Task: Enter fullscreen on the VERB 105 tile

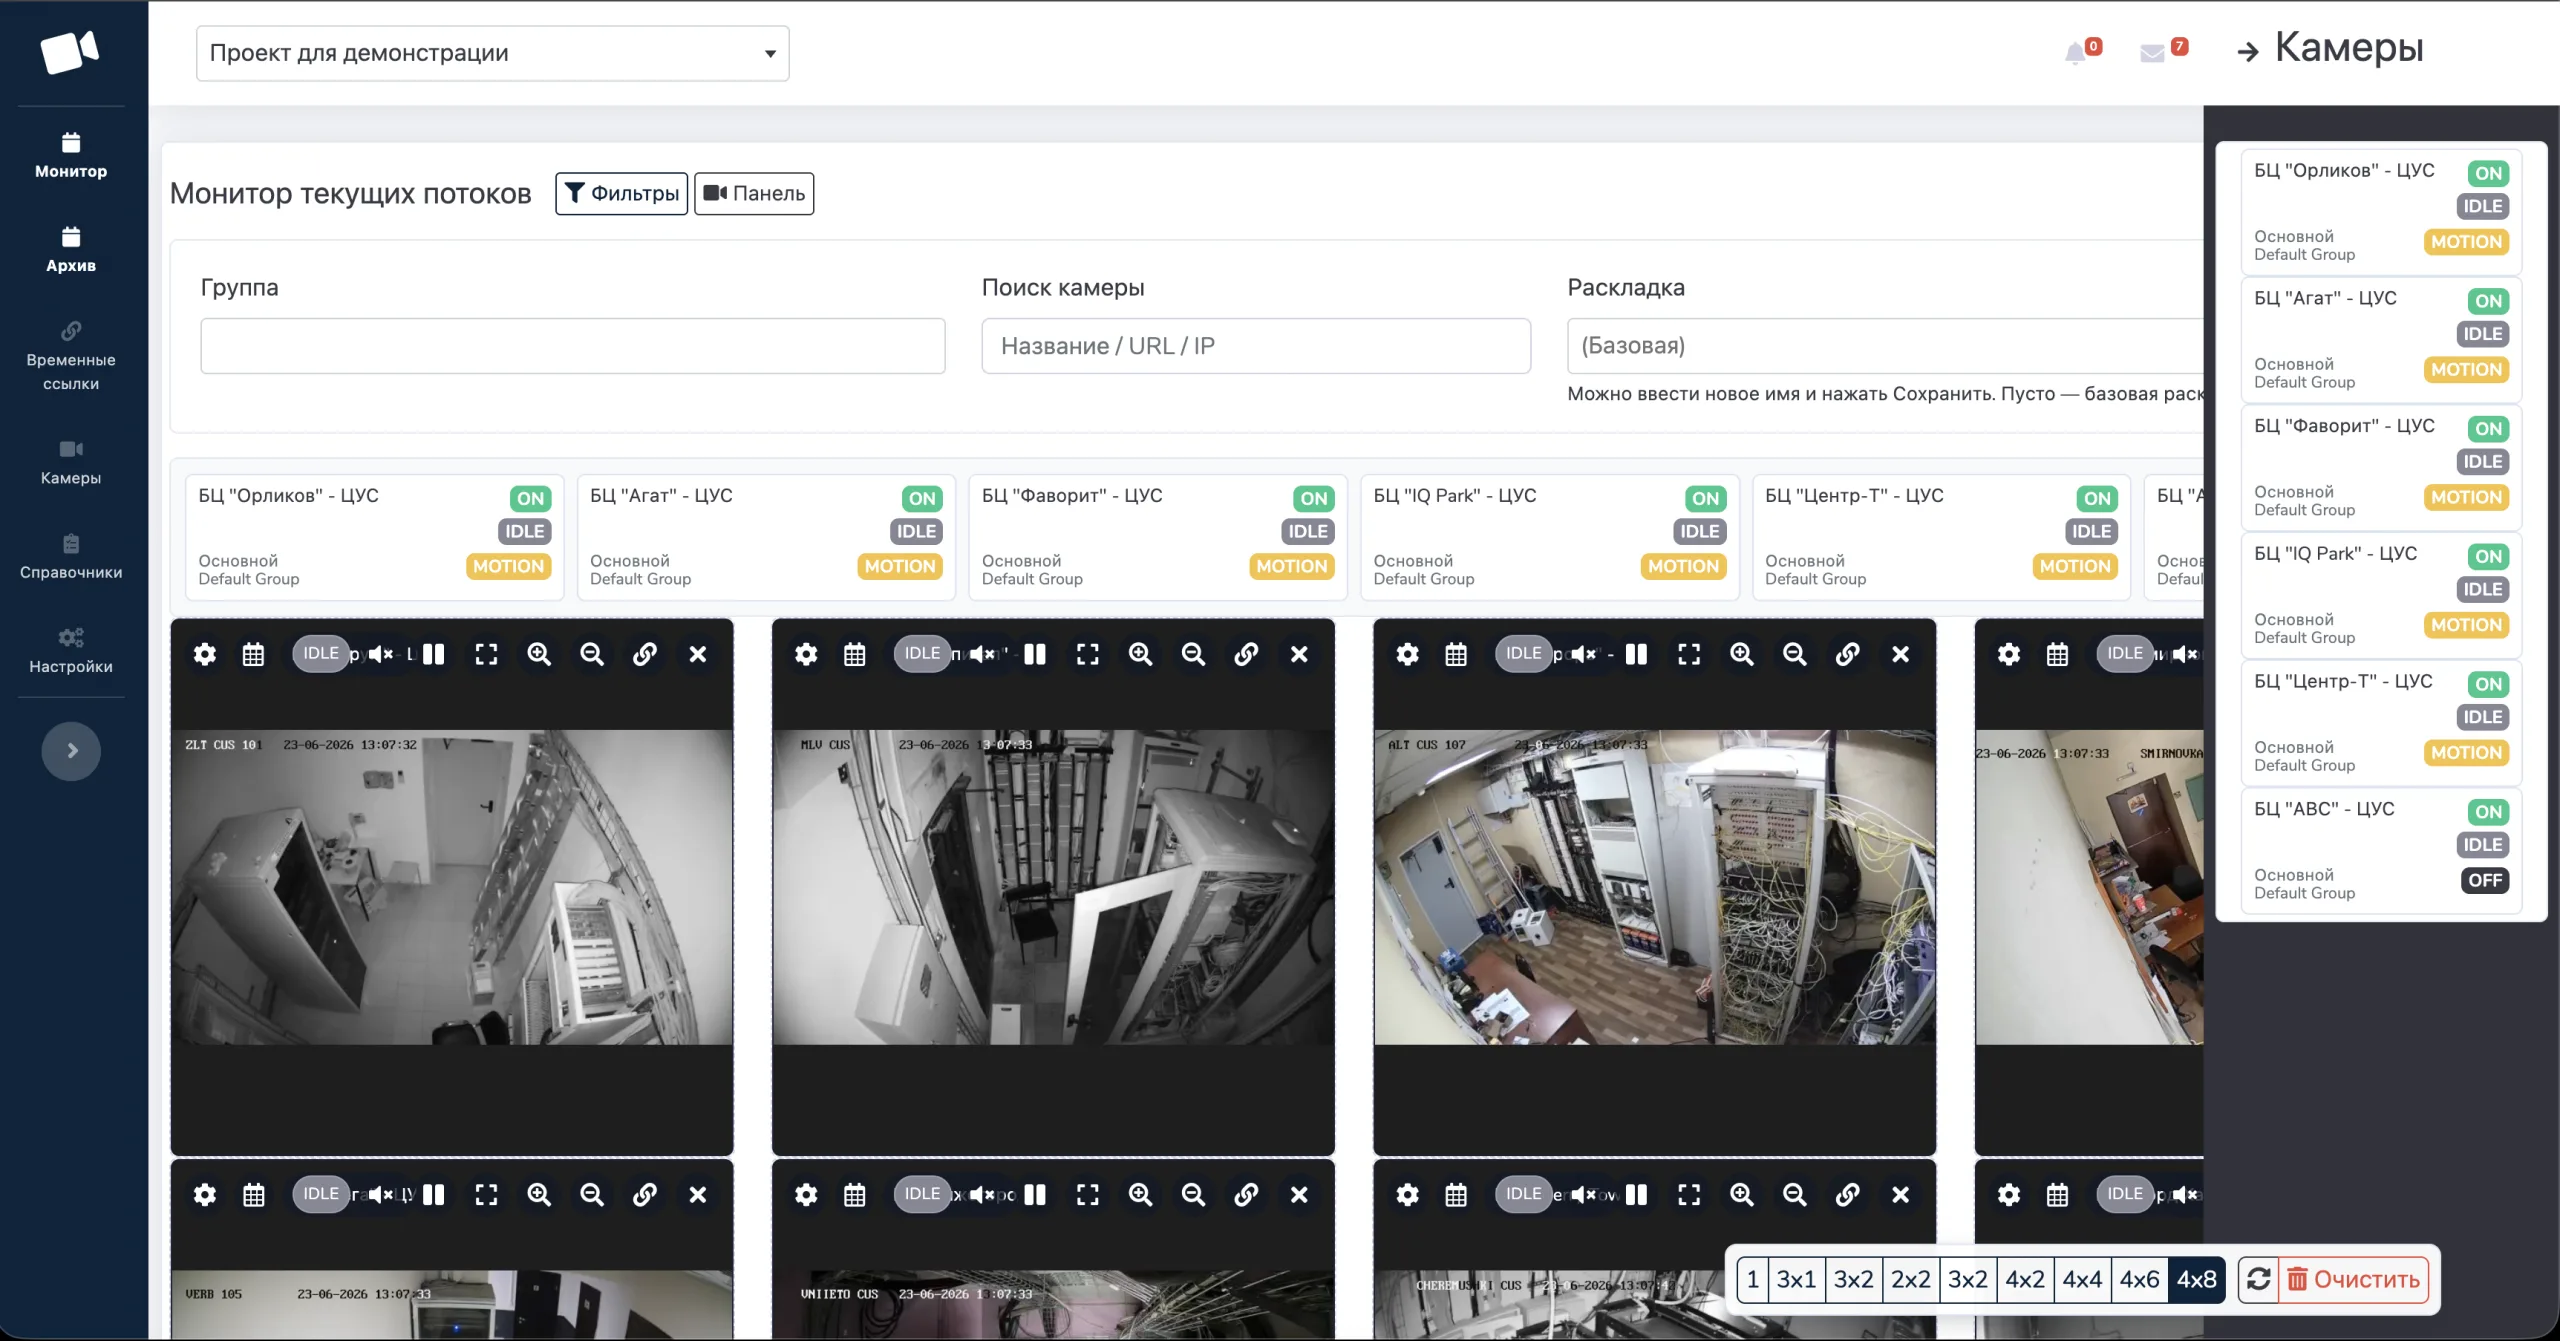Action: 486,1194
